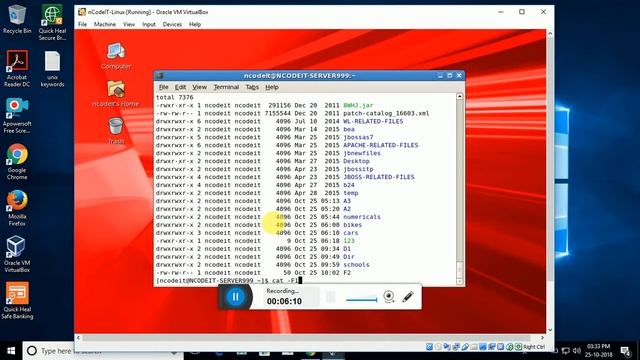Click VirtualBox horizontal scrollbar left arrow
Viewport: 640px width, 360px height.
coord(78,338)
